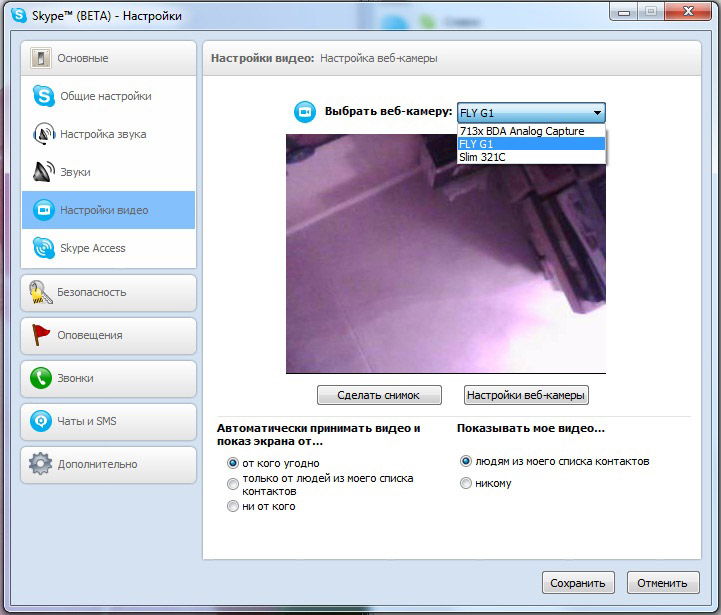Click the Skype Access wifi icon
The image size is (721, 615).
coord(44,247)
